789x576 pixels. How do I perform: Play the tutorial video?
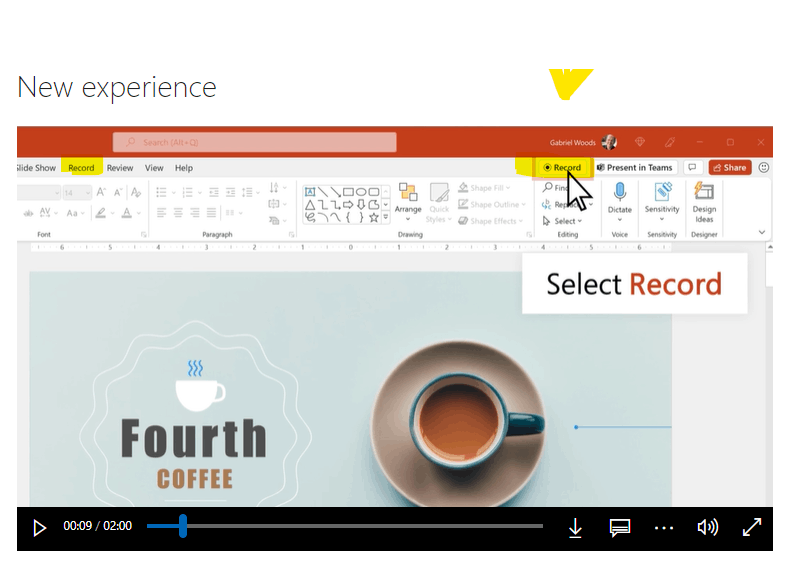click(x=39, y=528)
